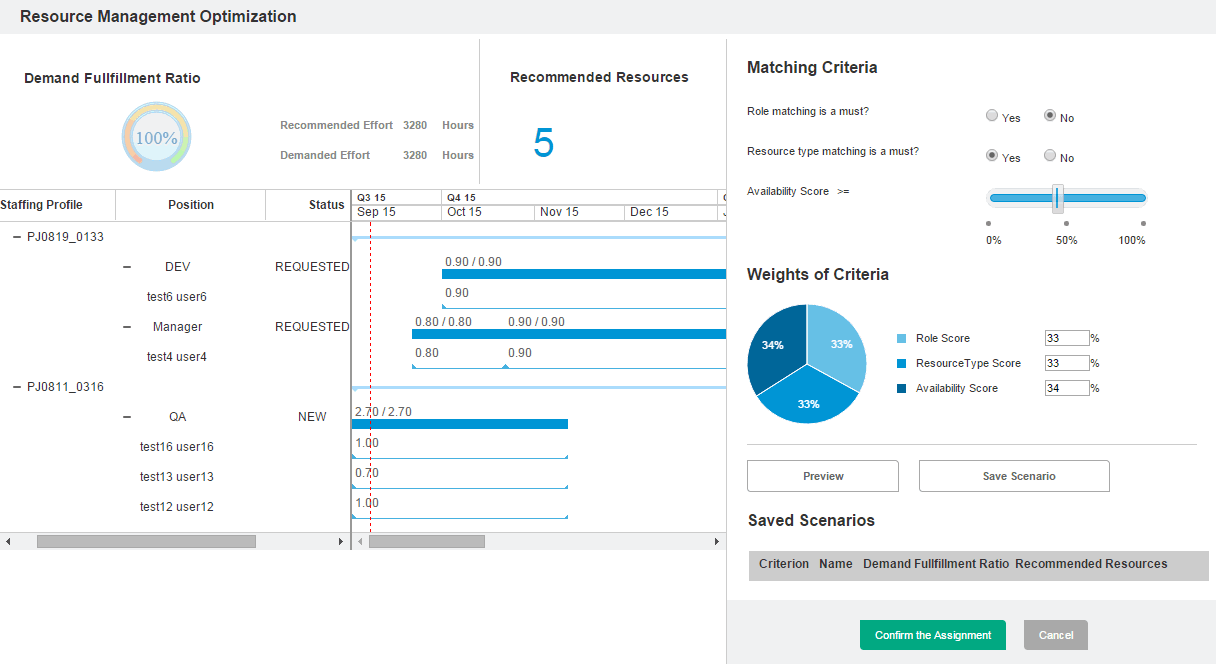Click the Position column header
This screenshot has width=1216, height=664.
[191, 205]
